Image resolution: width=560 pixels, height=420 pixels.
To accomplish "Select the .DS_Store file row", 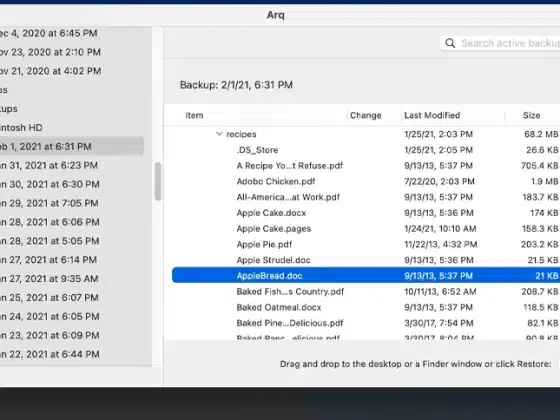I will [x=366, y=150].
